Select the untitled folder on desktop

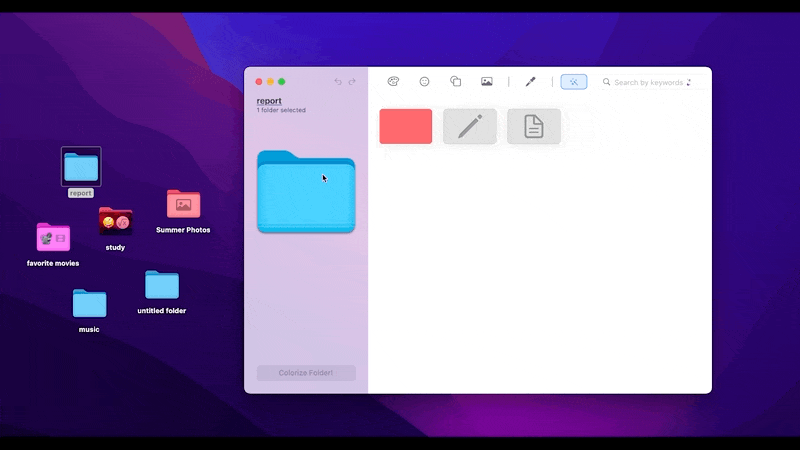[x=162, y=285]
